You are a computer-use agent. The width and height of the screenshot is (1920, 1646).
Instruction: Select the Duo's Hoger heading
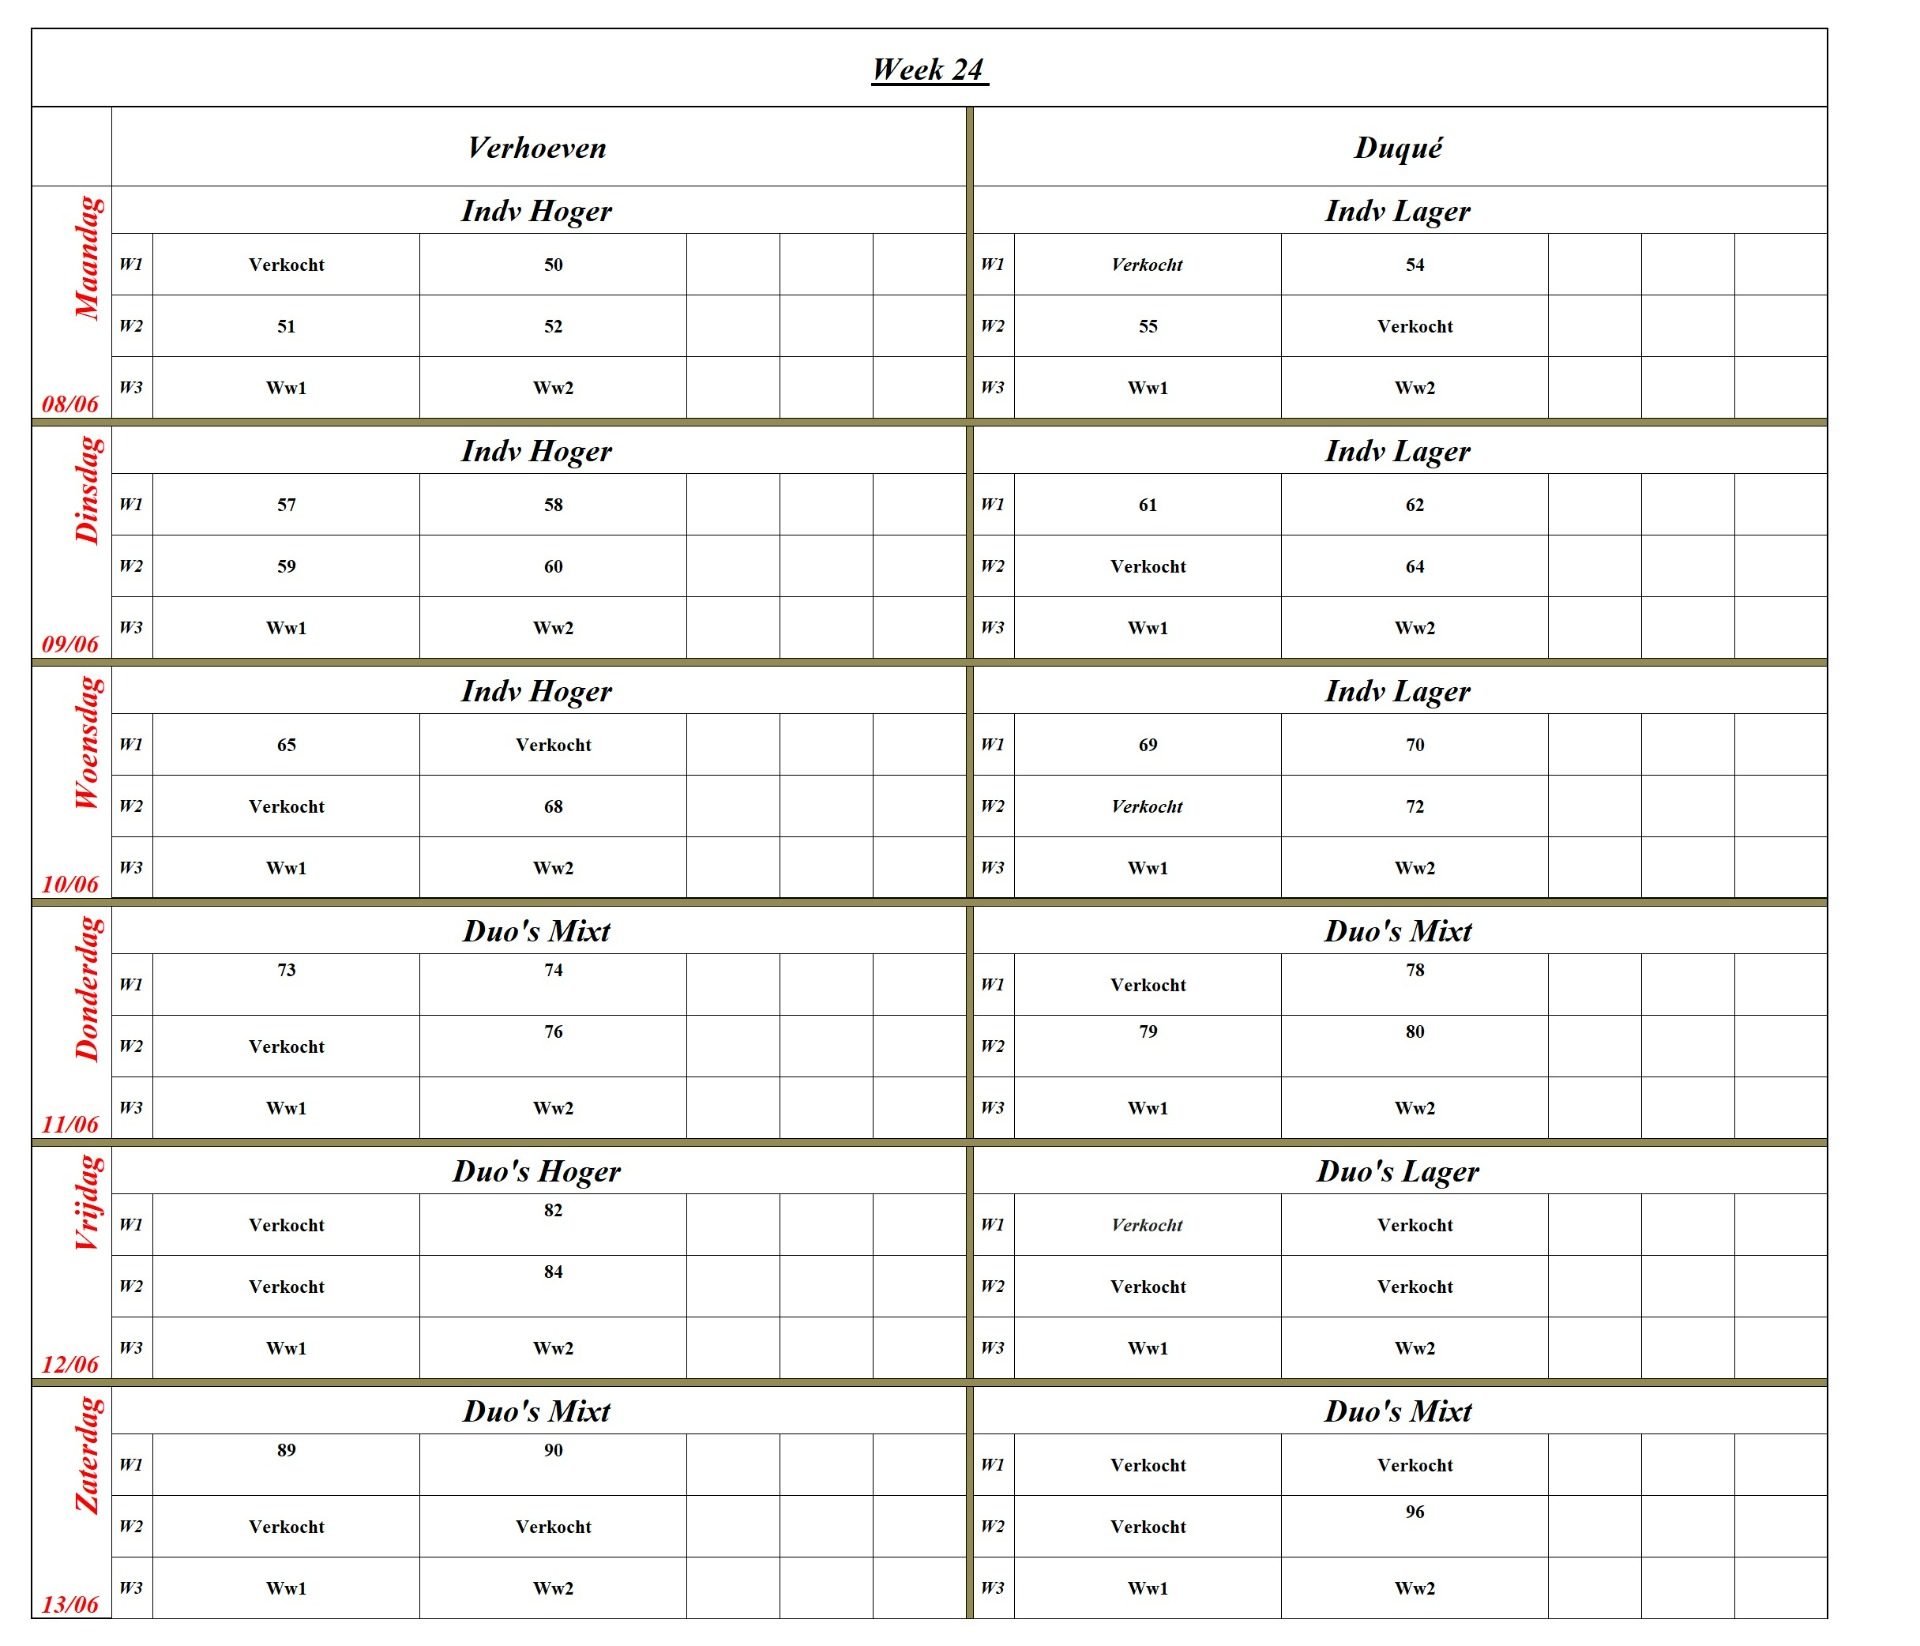(x=537, y=1171)
